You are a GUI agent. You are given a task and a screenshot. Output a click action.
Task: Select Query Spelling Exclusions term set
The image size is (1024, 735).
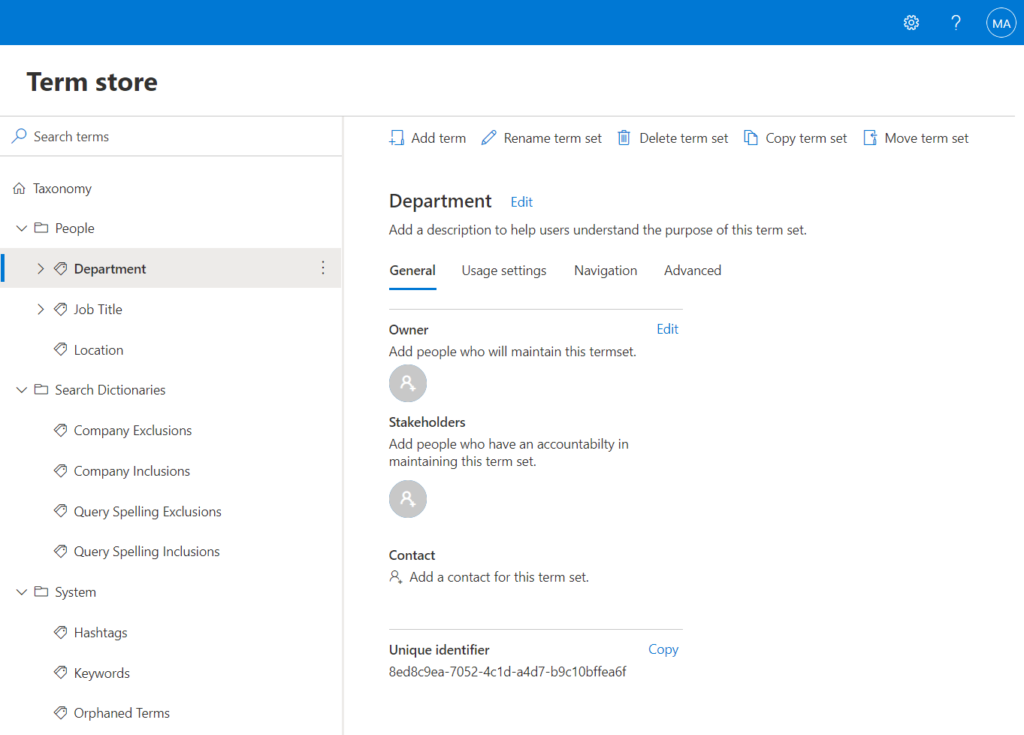(x=148, y=511)
